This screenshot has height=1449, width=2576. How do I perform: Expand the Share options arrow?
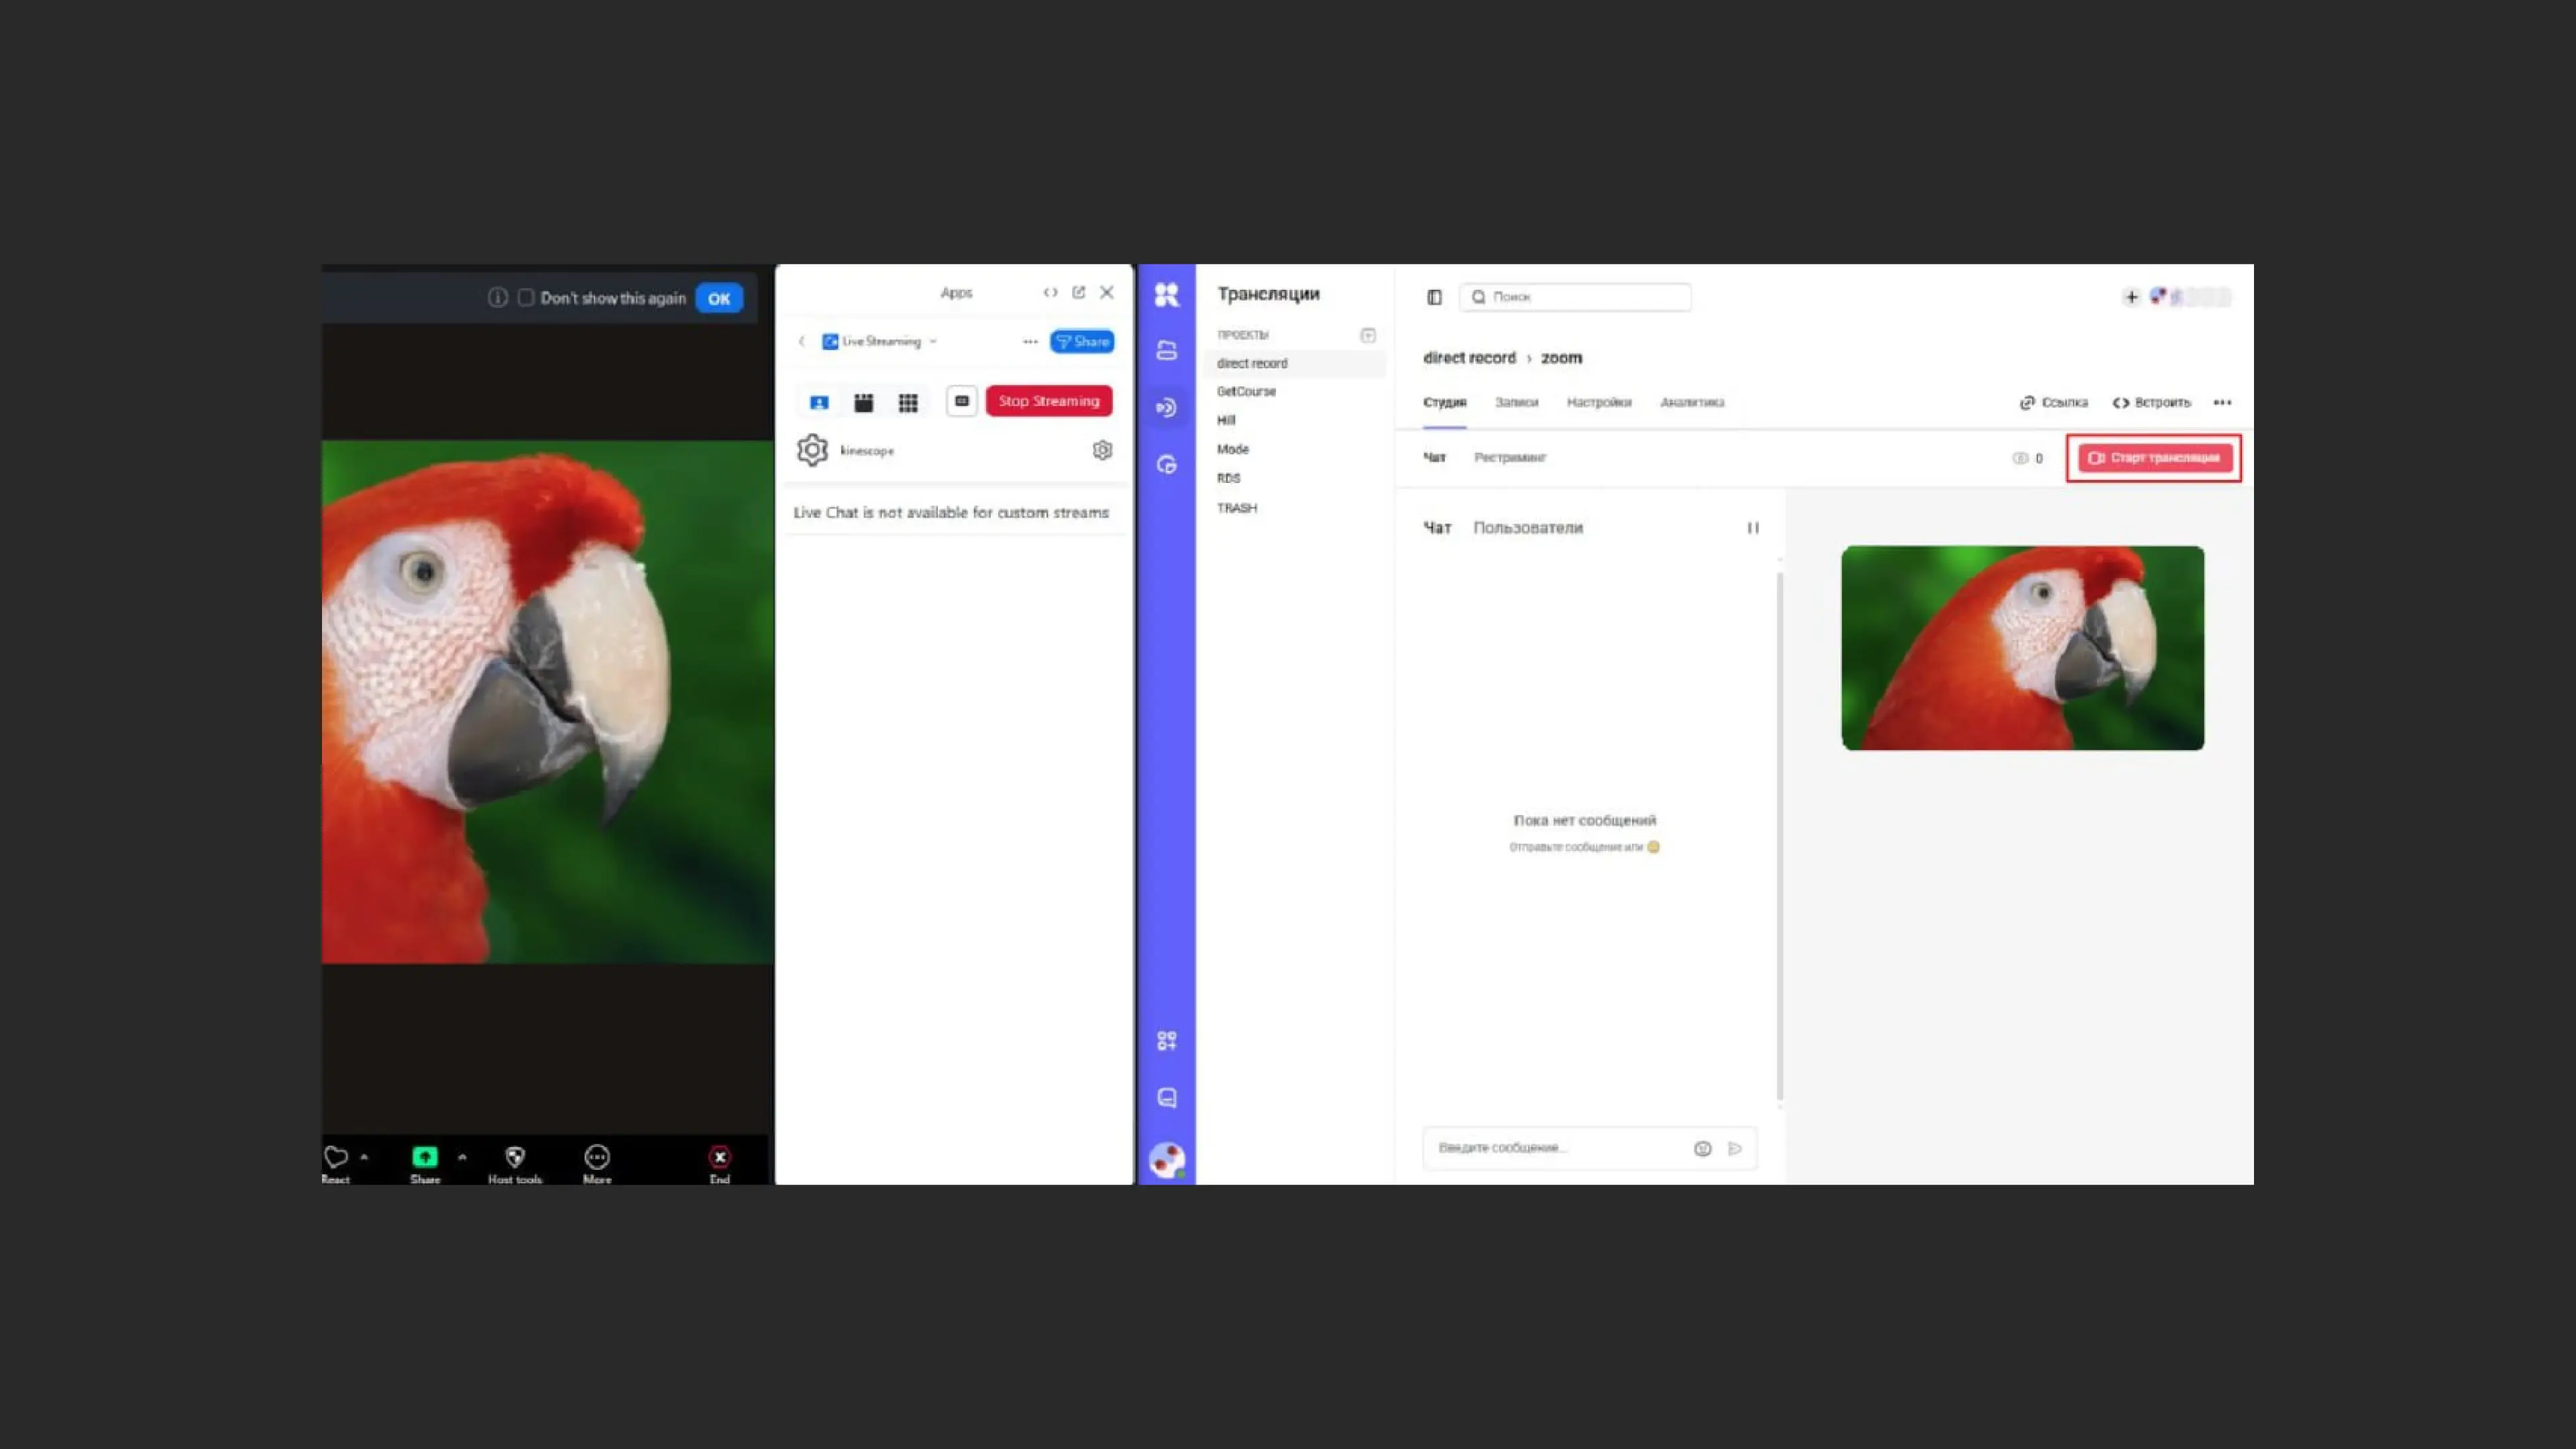[x=462, y=1156]
